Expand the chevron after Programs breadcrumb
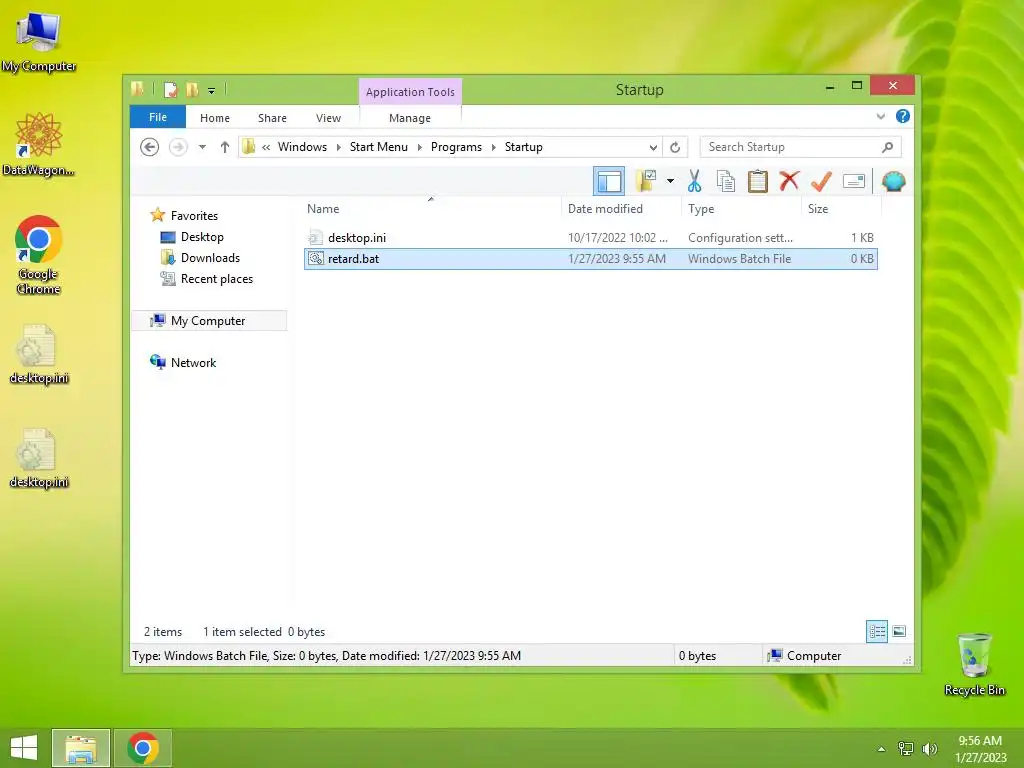Screen dimensions: 1024x768 point(494,147)
